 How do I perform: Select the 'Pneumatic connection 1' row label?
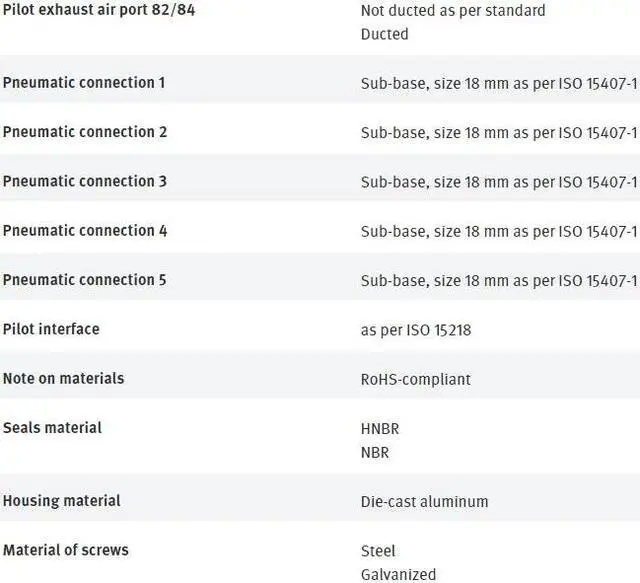84,82
